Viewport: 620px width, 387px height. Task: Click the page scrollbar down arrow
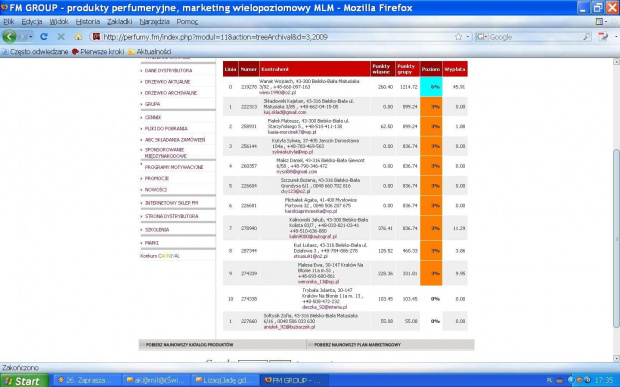(x=616, y=358)
